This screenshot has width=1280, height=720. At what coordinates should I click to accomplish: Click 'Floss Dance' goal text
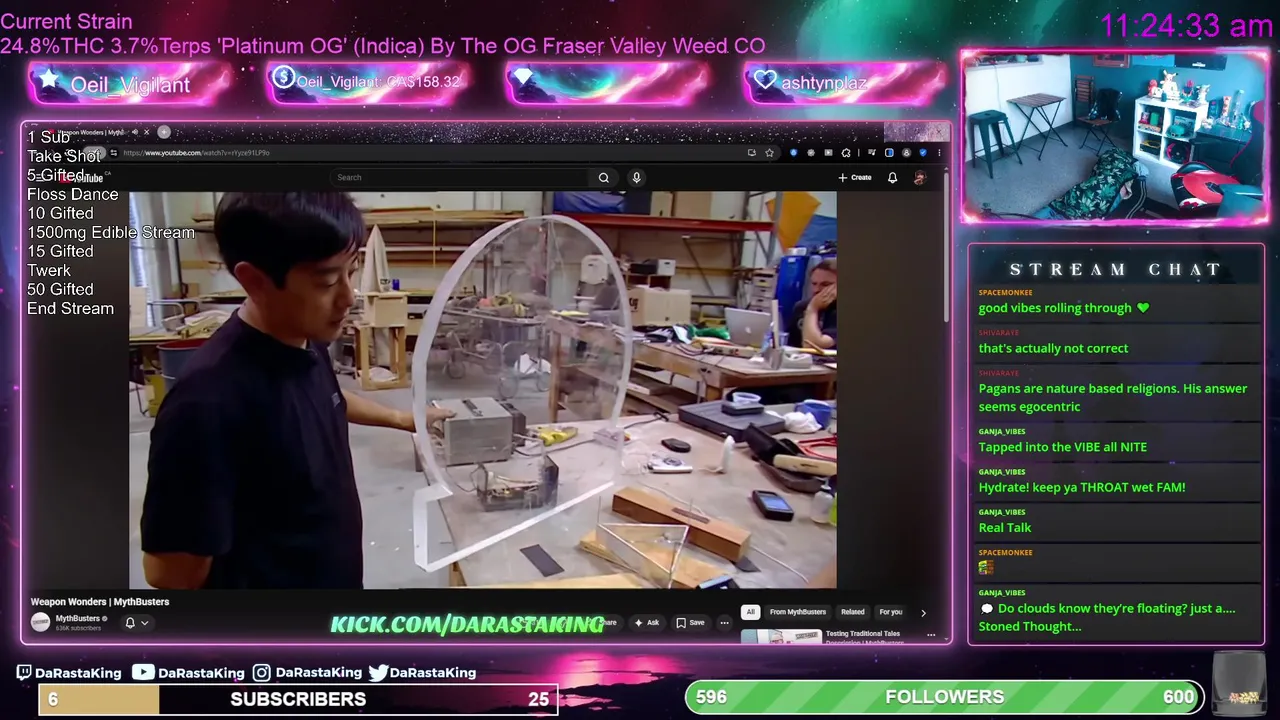click(72, 194)
